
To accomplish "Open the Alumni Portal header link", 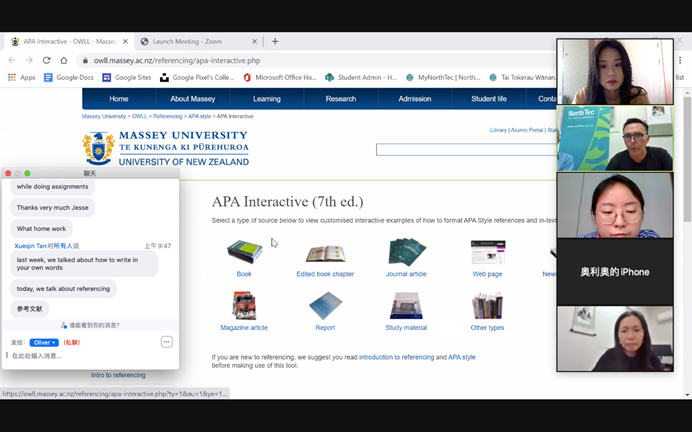I will 527,130.
